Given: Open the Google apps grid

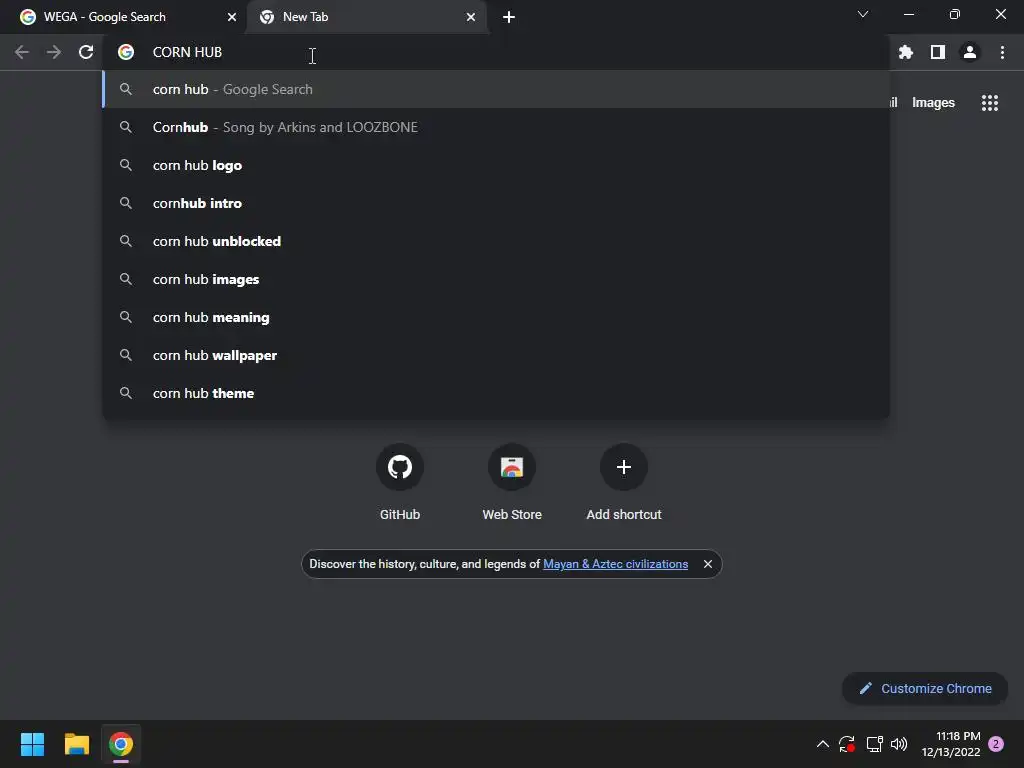Looking at the screenshot, I should pyautogui.click(x=990, y=103).
